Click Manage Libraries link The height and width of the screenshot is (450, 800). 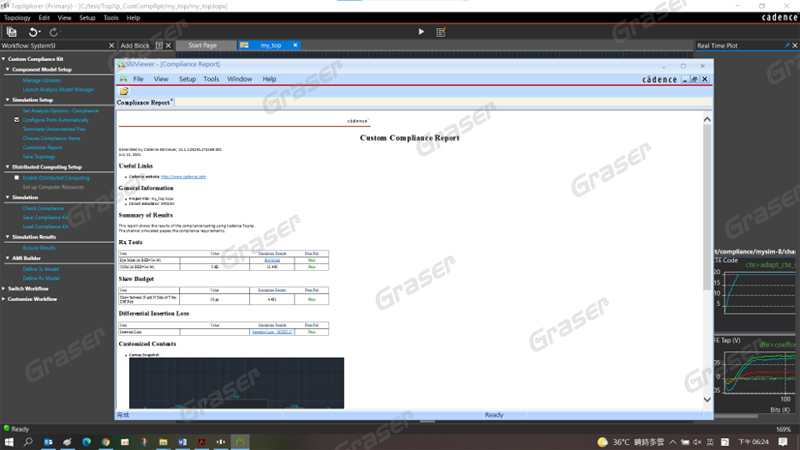[41, 80]
